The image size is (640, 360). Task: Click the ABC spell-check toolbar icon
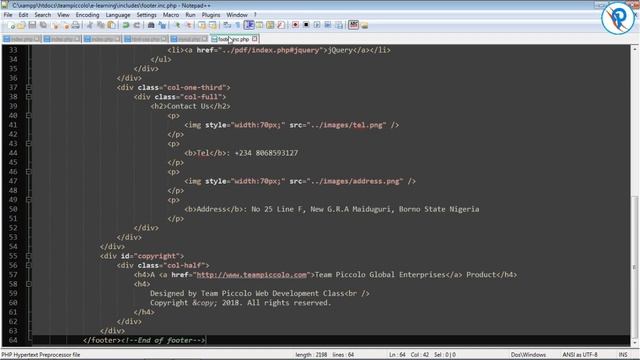[353, 25]
